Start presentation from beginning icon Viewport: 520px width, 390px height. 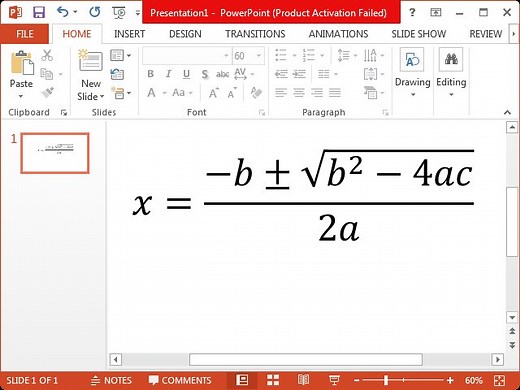point(119,13)
